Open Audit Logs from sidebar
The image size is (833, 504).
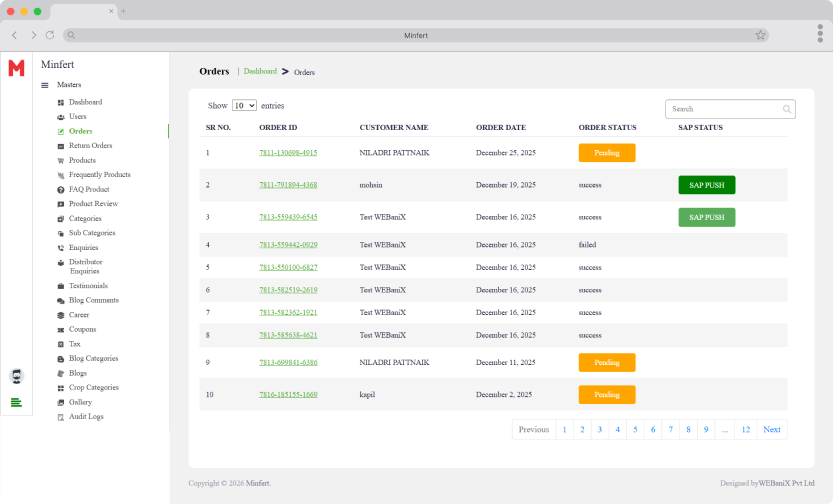(x=86, y=416)
